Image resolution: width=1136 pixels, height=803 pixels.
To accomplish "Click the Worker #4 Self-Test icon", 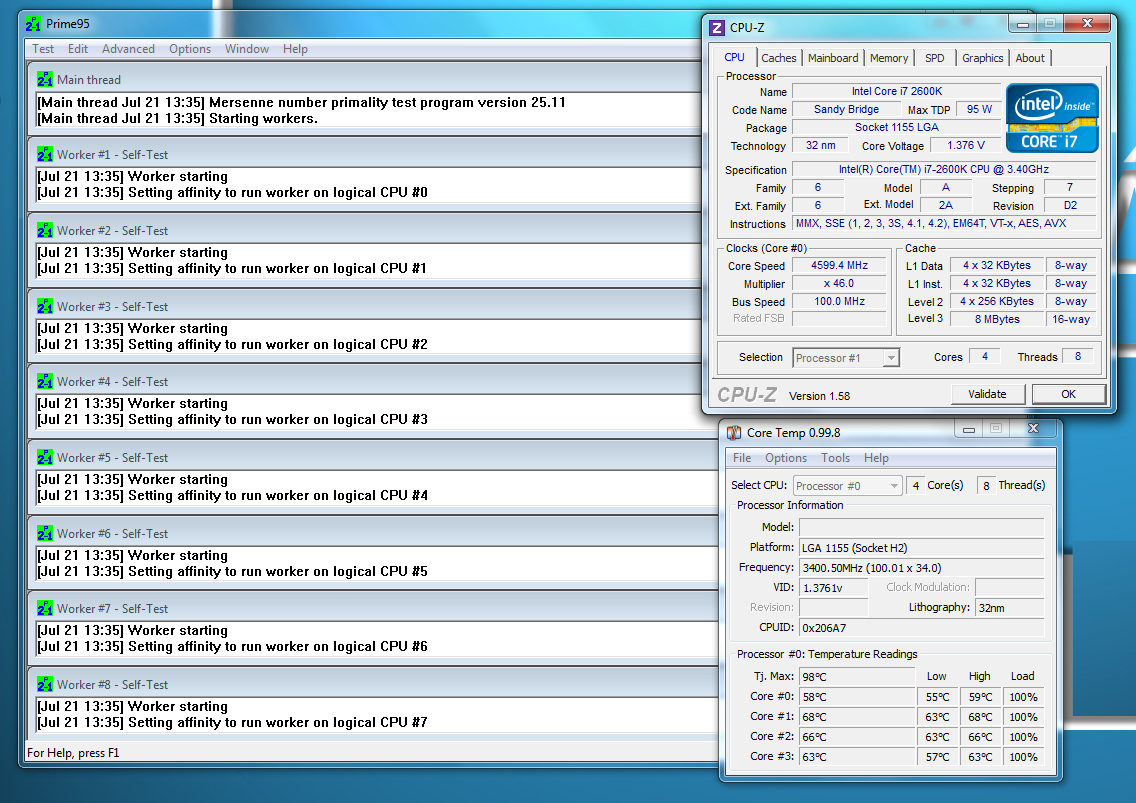I will [45, 382].
